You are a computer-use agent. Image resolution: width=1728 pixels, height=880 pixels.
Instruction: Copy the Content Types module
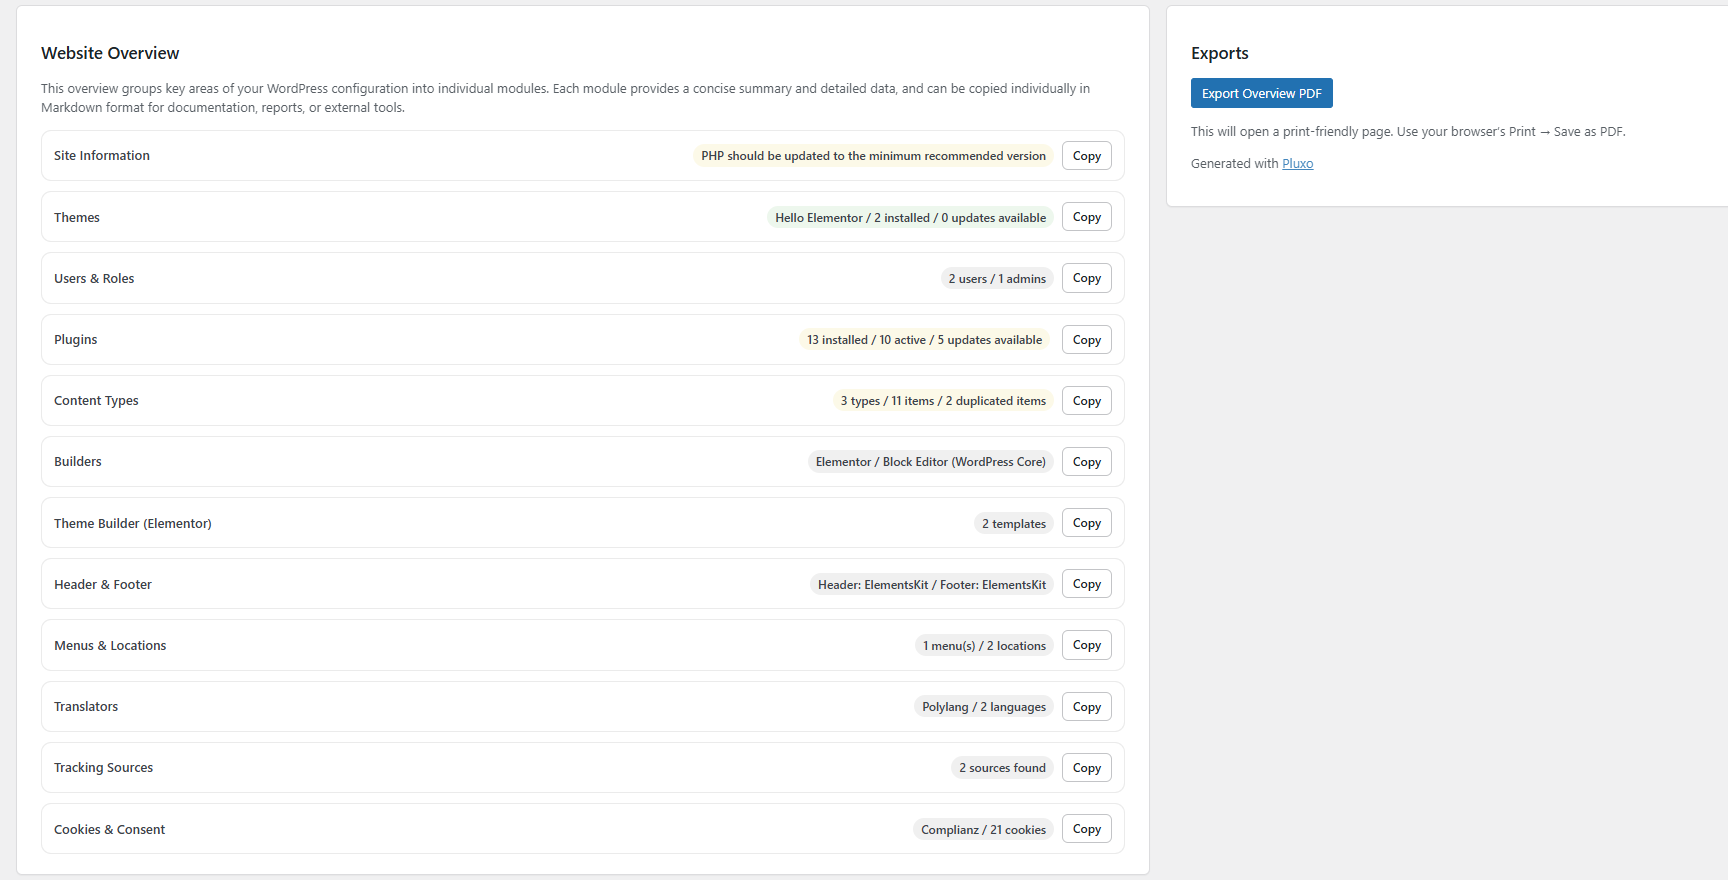(x=1086, y=401)
